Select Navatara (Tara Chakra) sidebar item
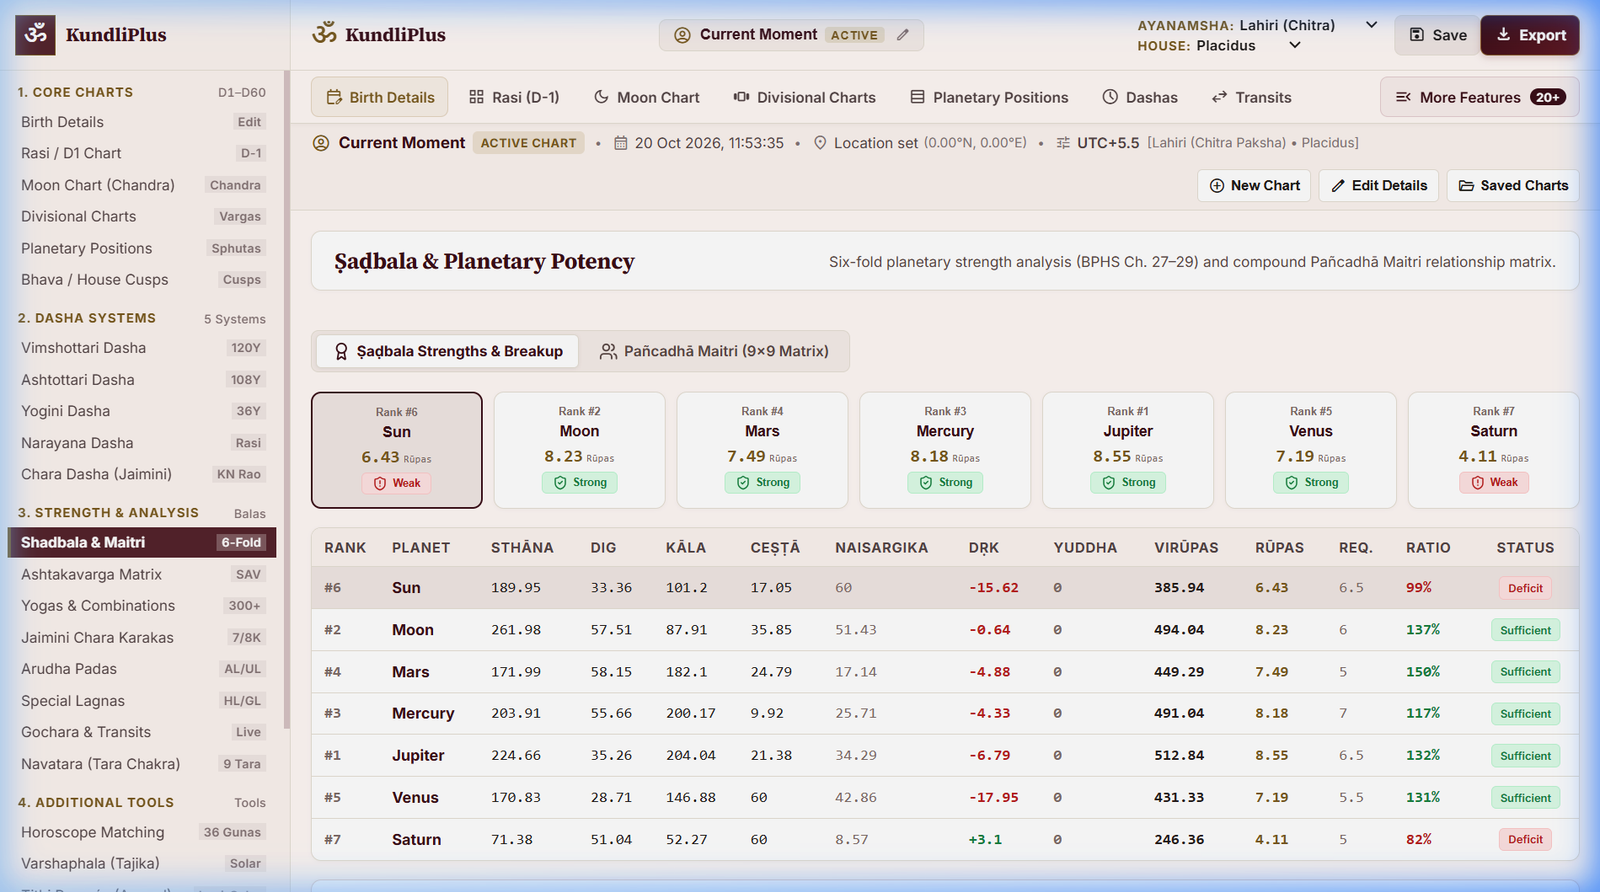Viewport: 1600px width, 892px height. point(142,764)
